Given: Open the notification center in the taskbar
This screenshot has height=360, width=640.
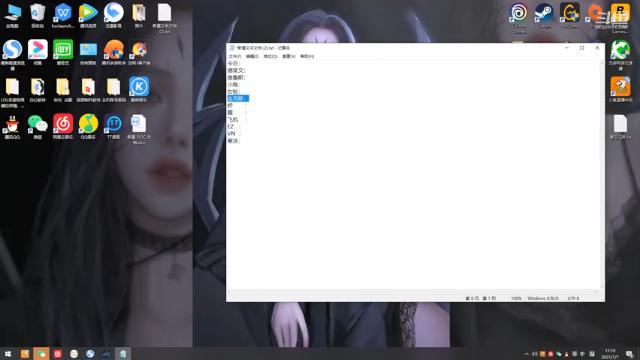Looking at the screenshot, I should click(x=629, y=354).
